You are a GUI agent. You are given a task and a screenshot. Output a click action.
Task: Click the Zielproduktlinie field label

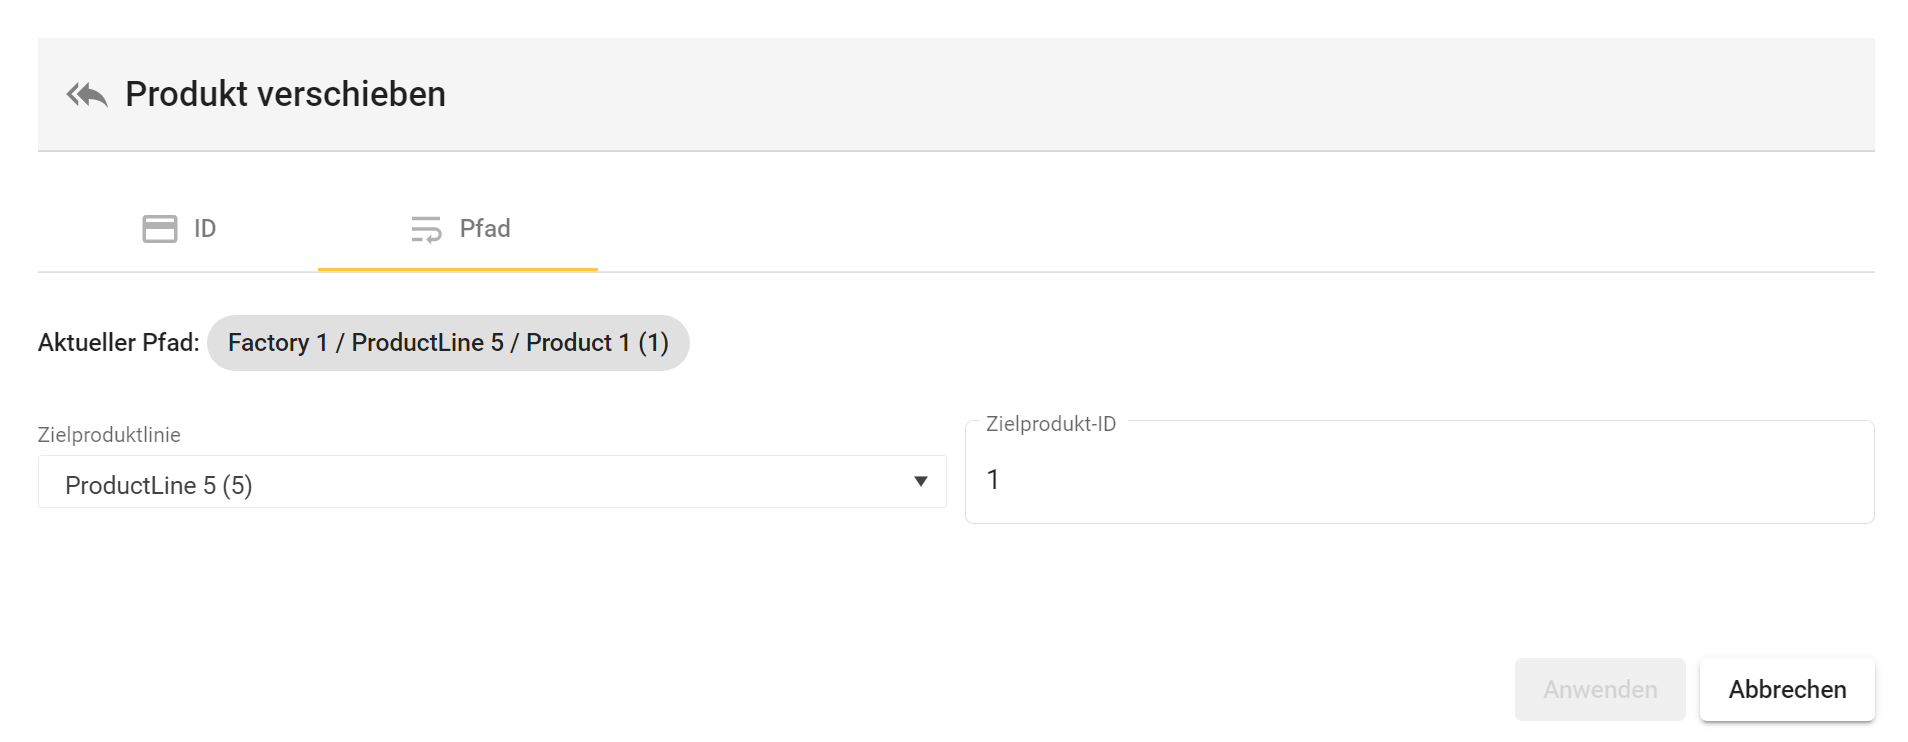109,435
